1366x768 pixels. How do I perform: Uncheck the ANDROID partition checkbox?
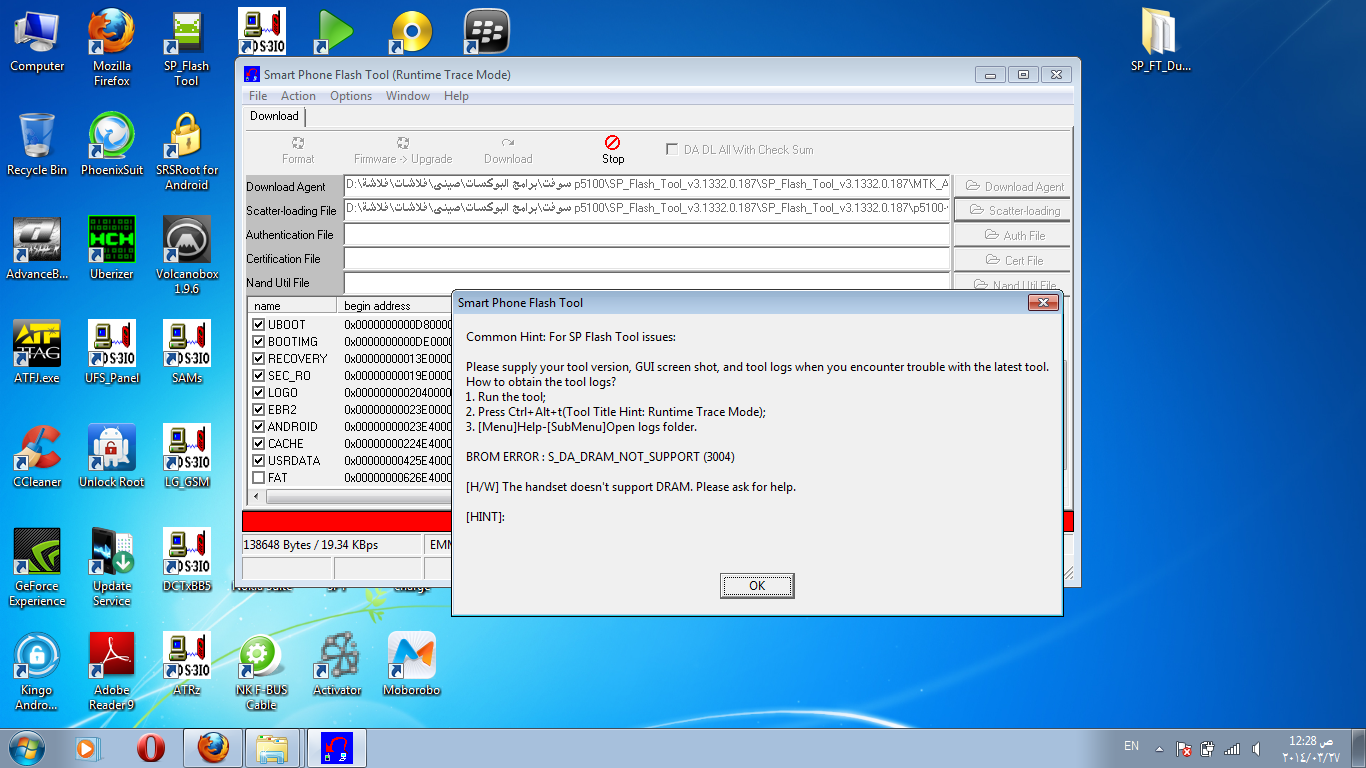(x=259, y=427)
